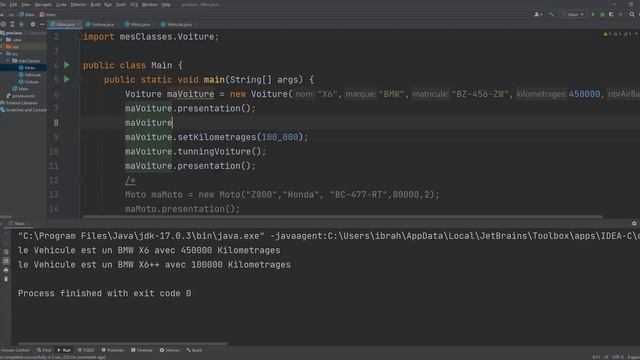Open the View menu

[x=26, y=4]
